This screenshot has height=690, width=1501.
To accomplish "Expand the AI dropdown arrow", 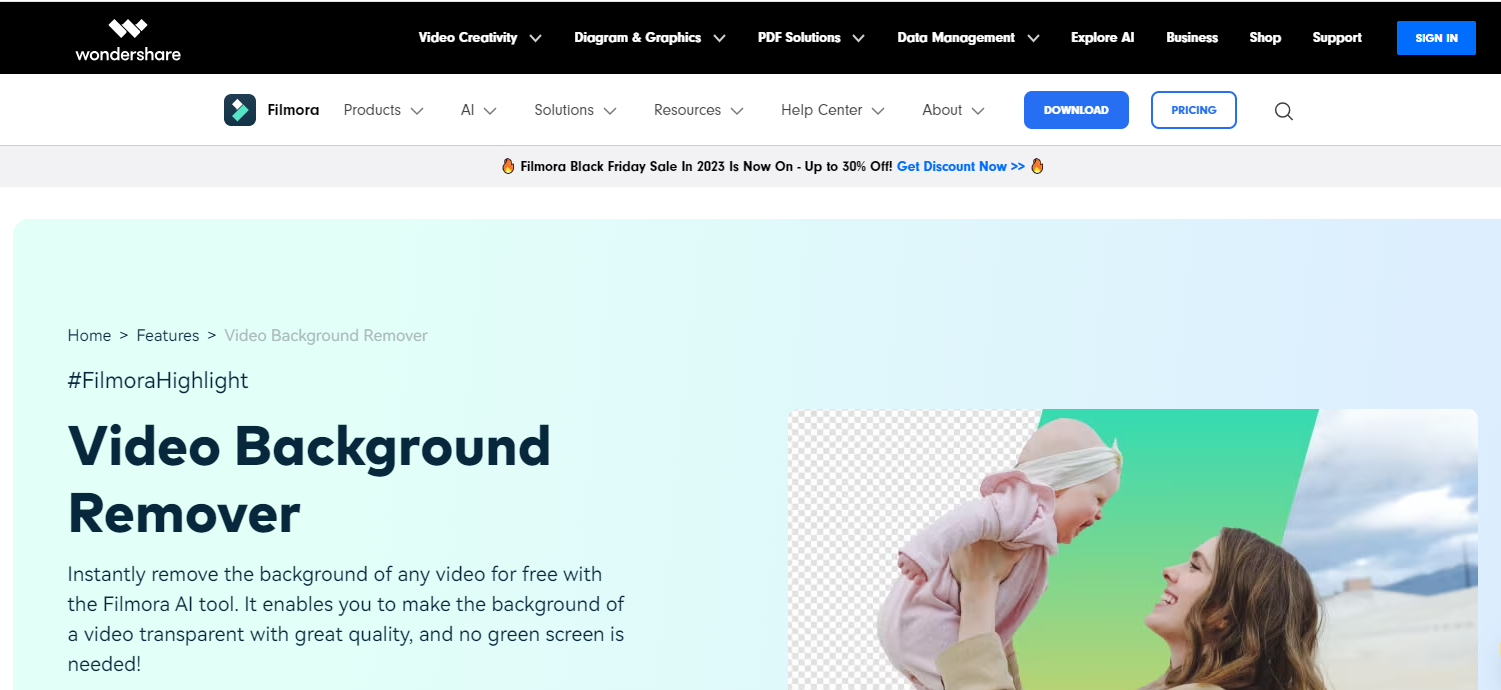I will 490,111.
